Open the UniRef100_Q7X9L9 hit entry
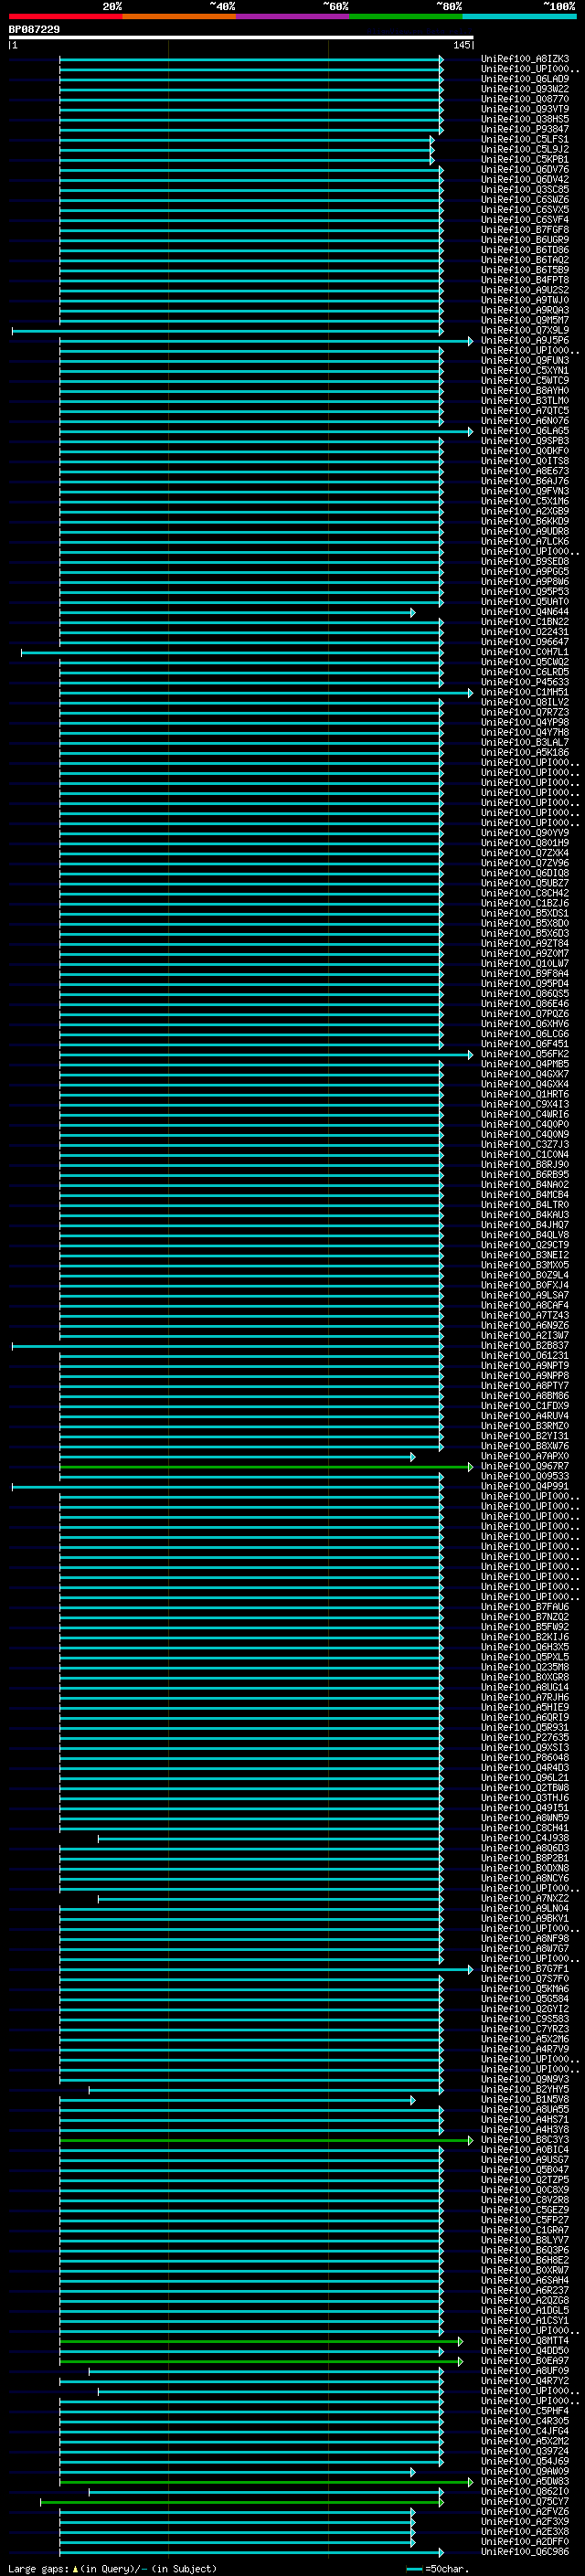The image size is (585, 2576). (x=525, y=330)
